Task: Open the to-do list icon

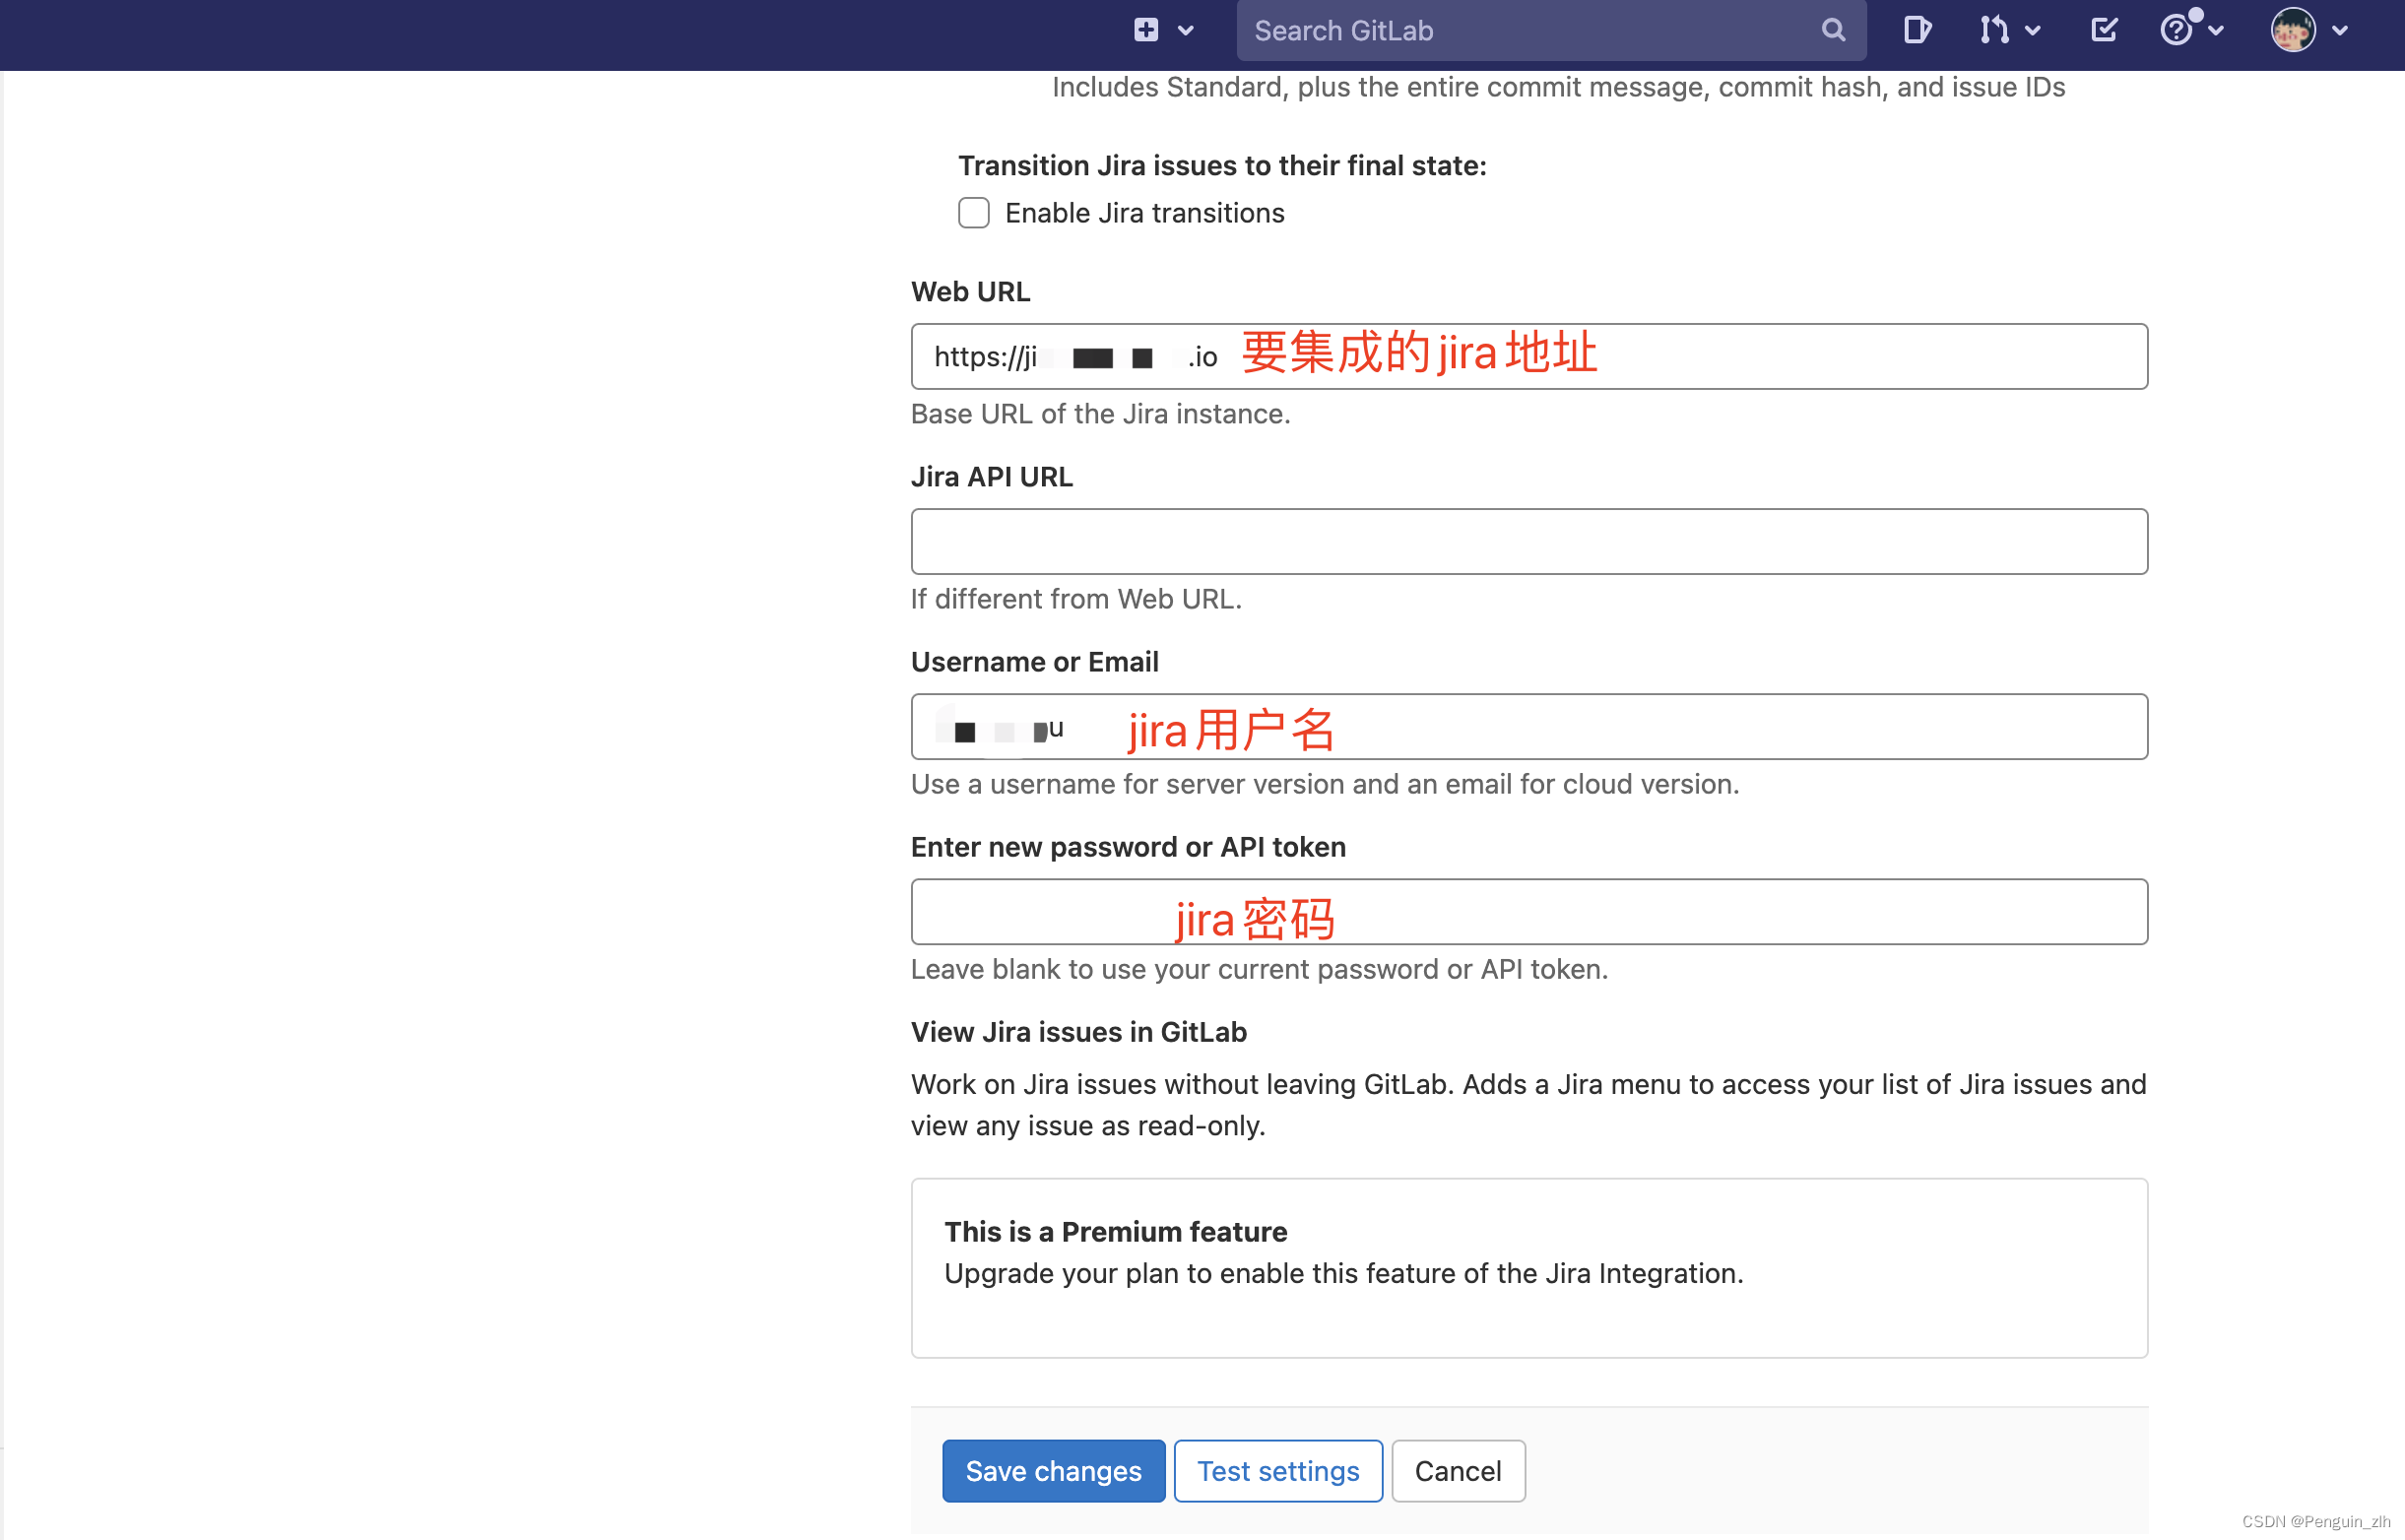Action: point(2104,30)
